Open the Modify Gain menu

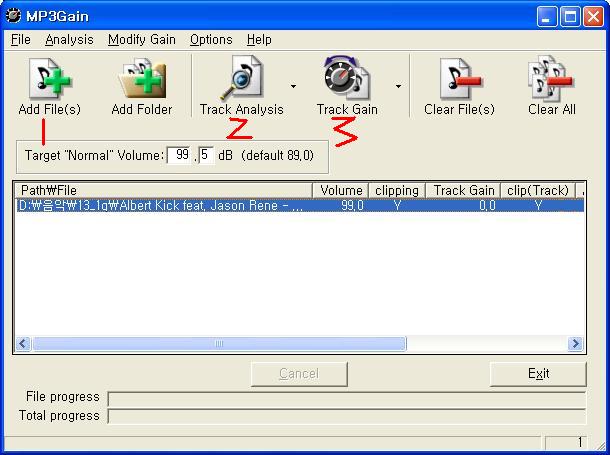tap(142, 40)
